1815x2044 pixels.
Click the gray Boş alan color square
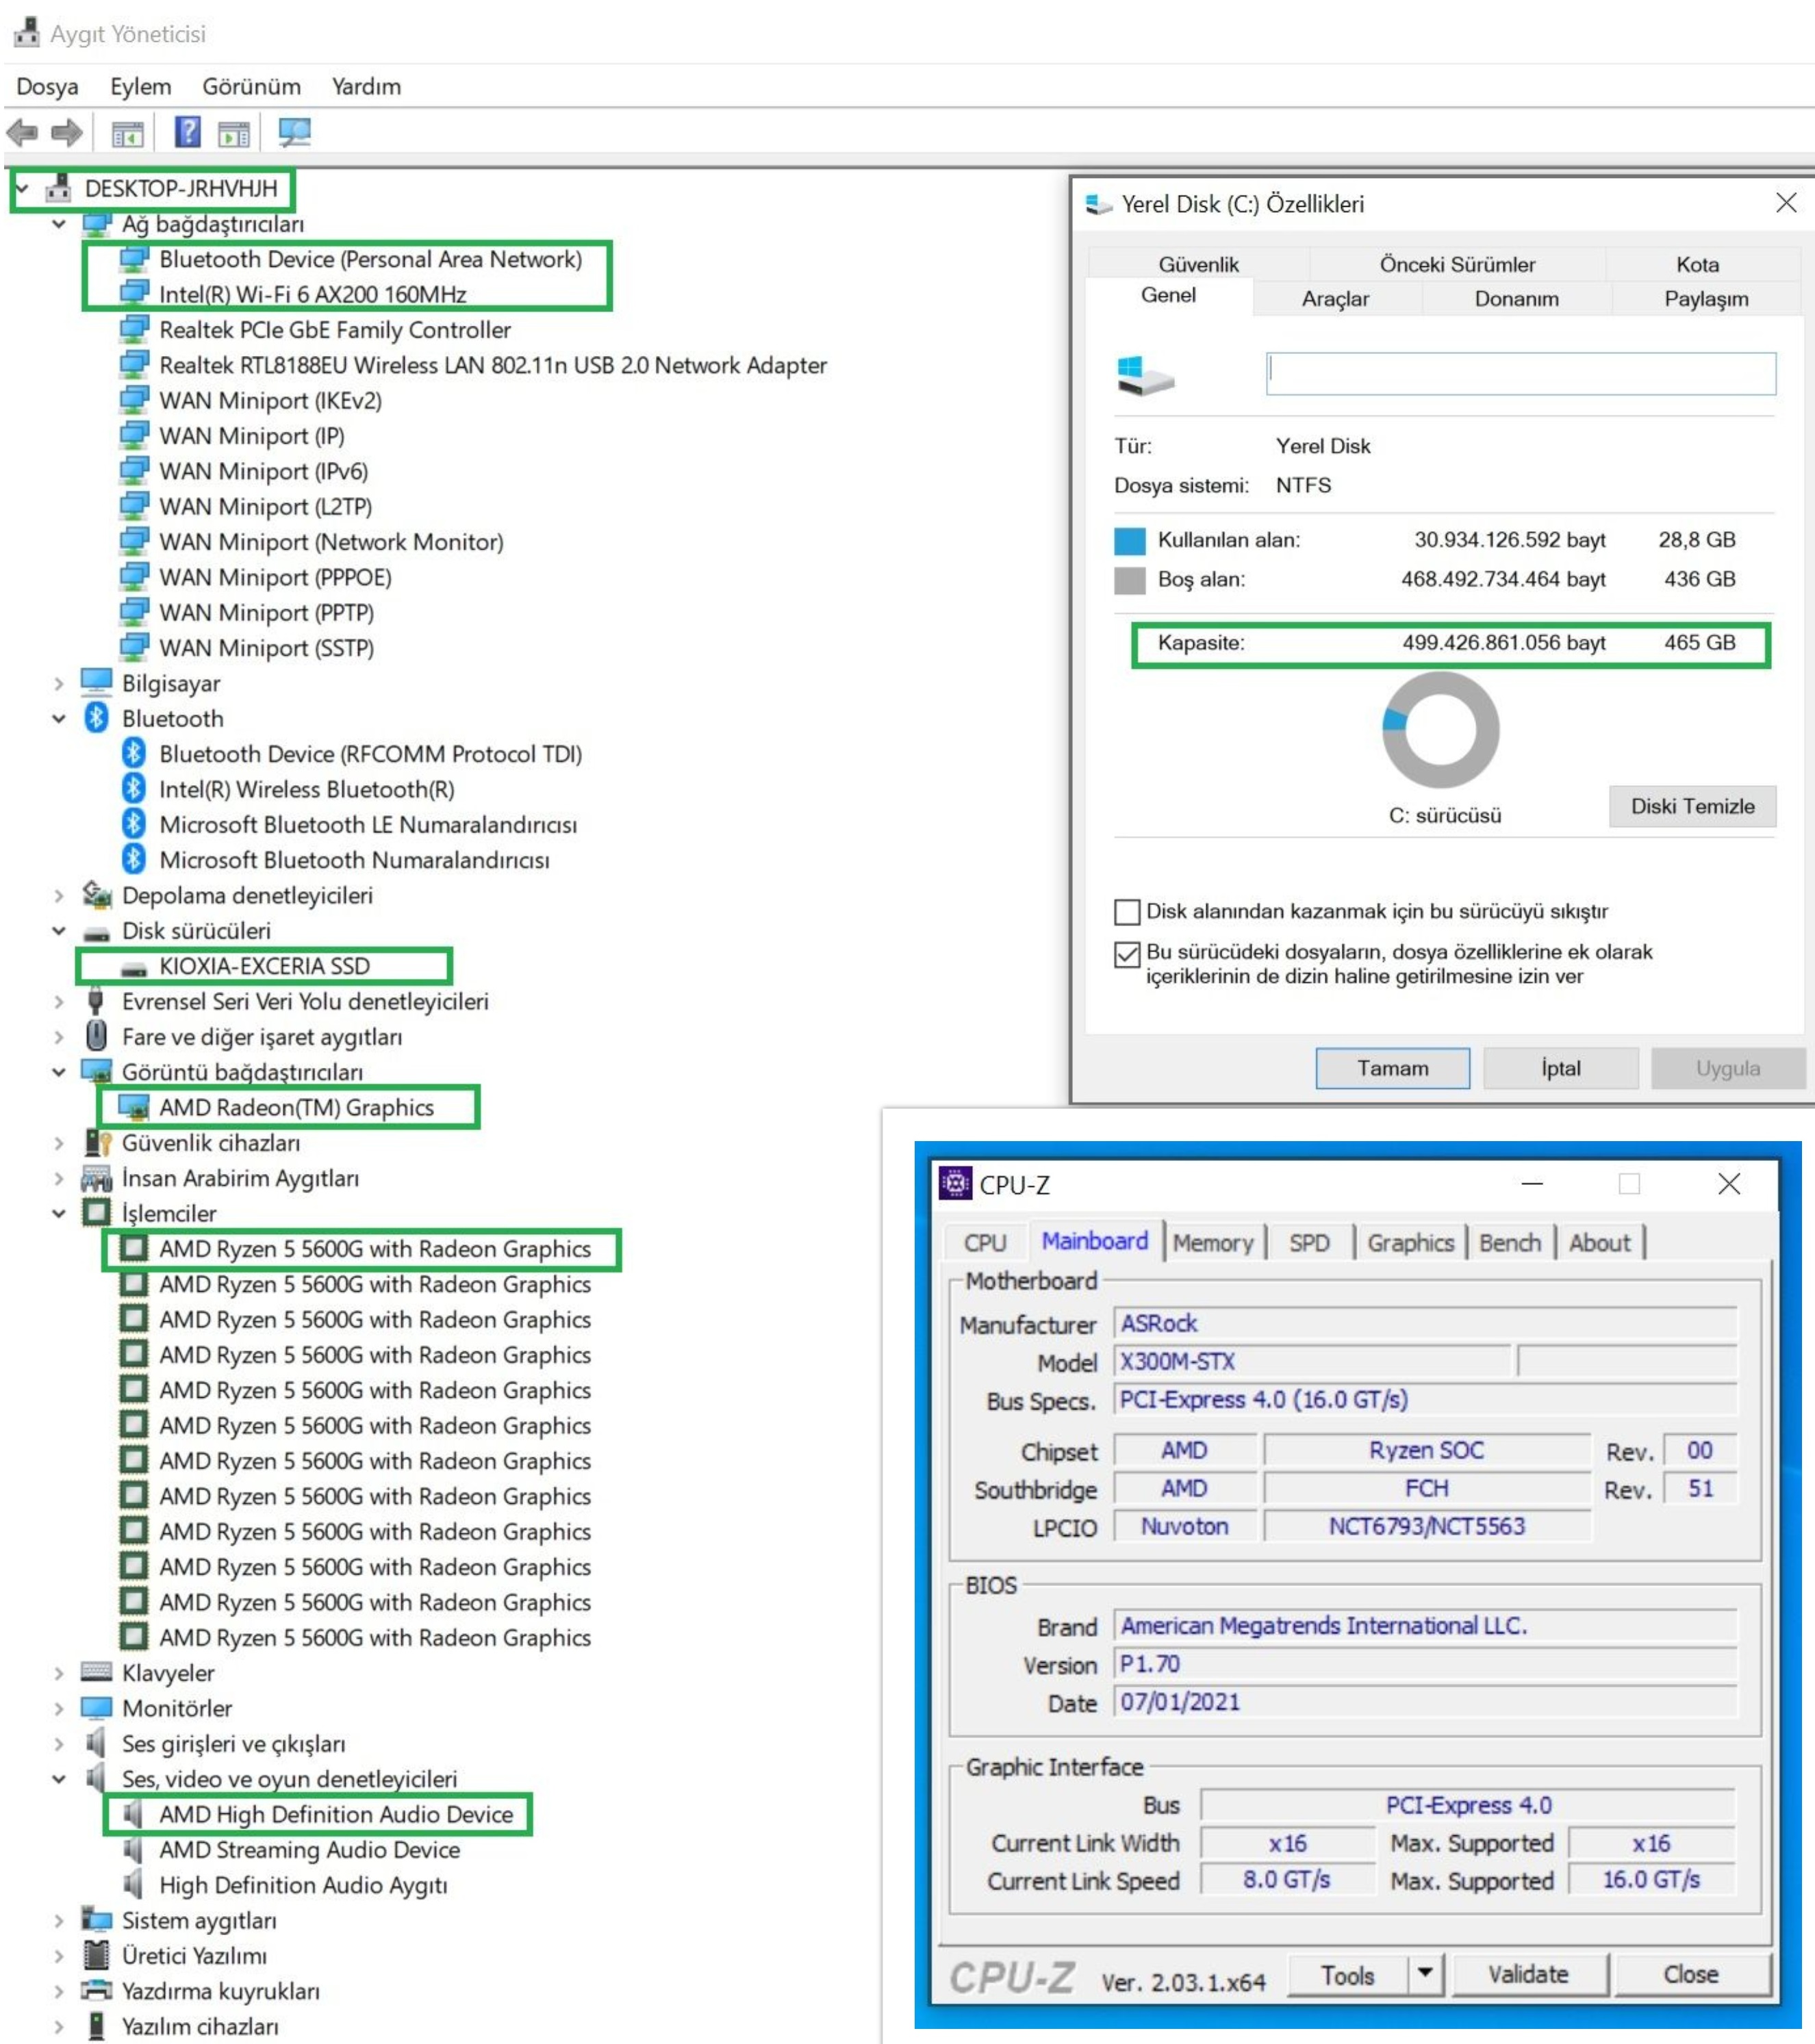point(1129,580)
